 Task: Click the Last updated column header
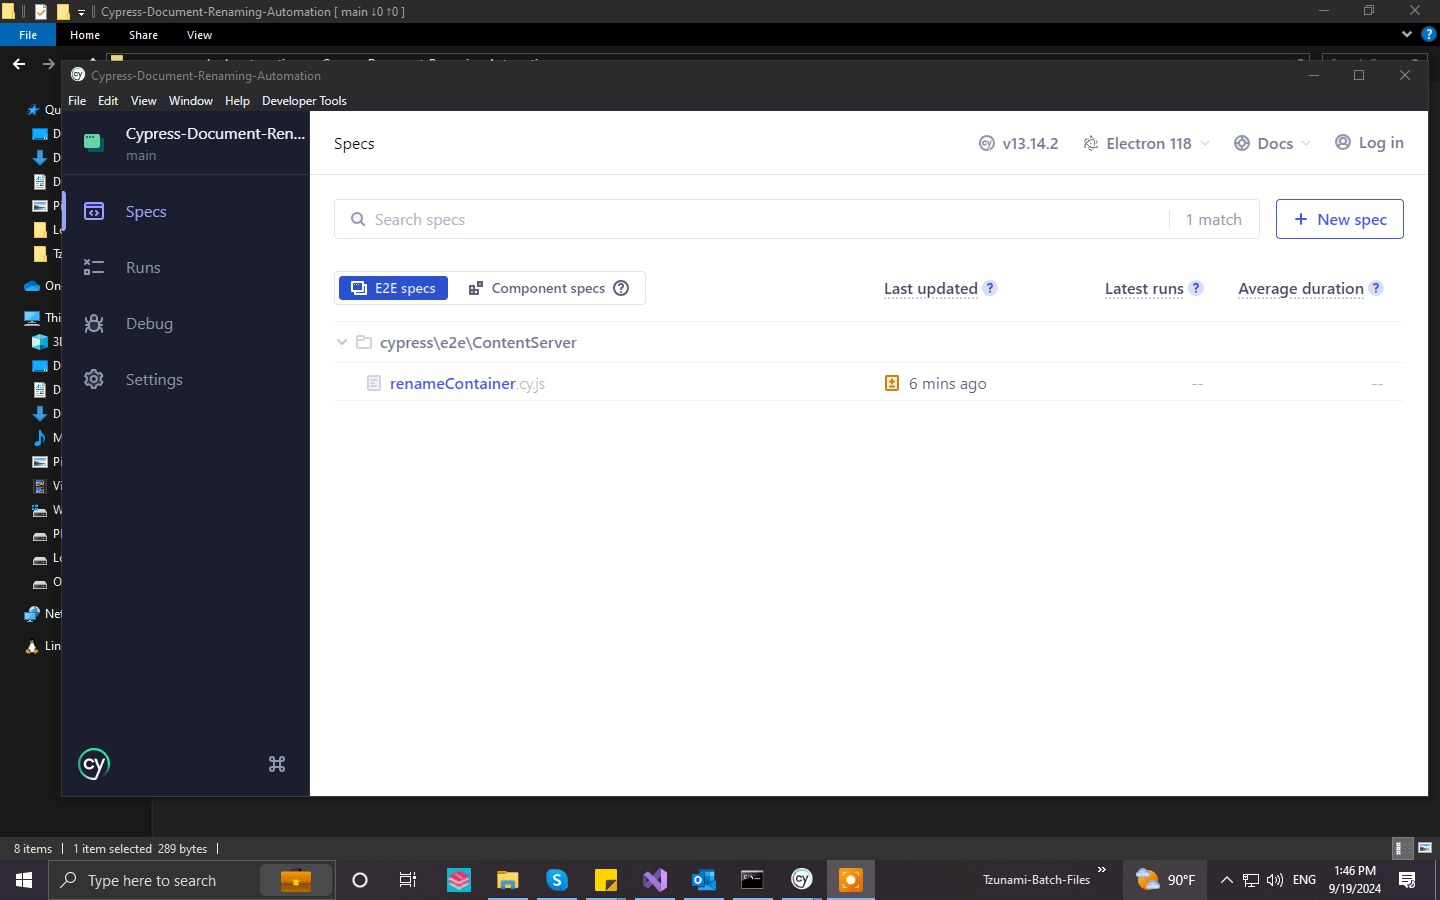pos(931,288)
